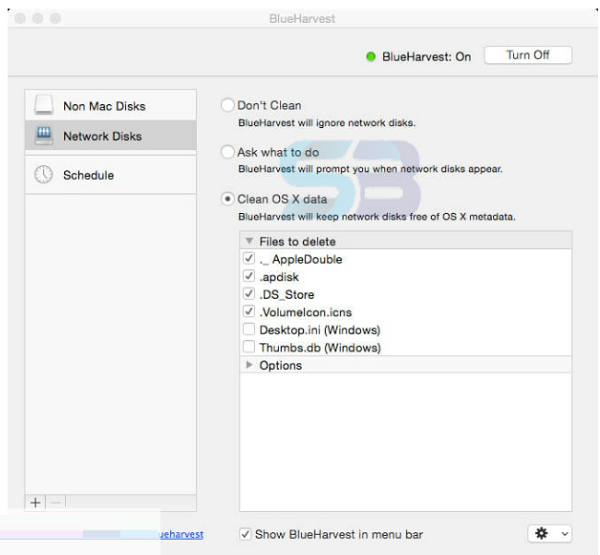Screen dimensions: 600x555
Task: Click the Files to delete header label
Action: 297,242
